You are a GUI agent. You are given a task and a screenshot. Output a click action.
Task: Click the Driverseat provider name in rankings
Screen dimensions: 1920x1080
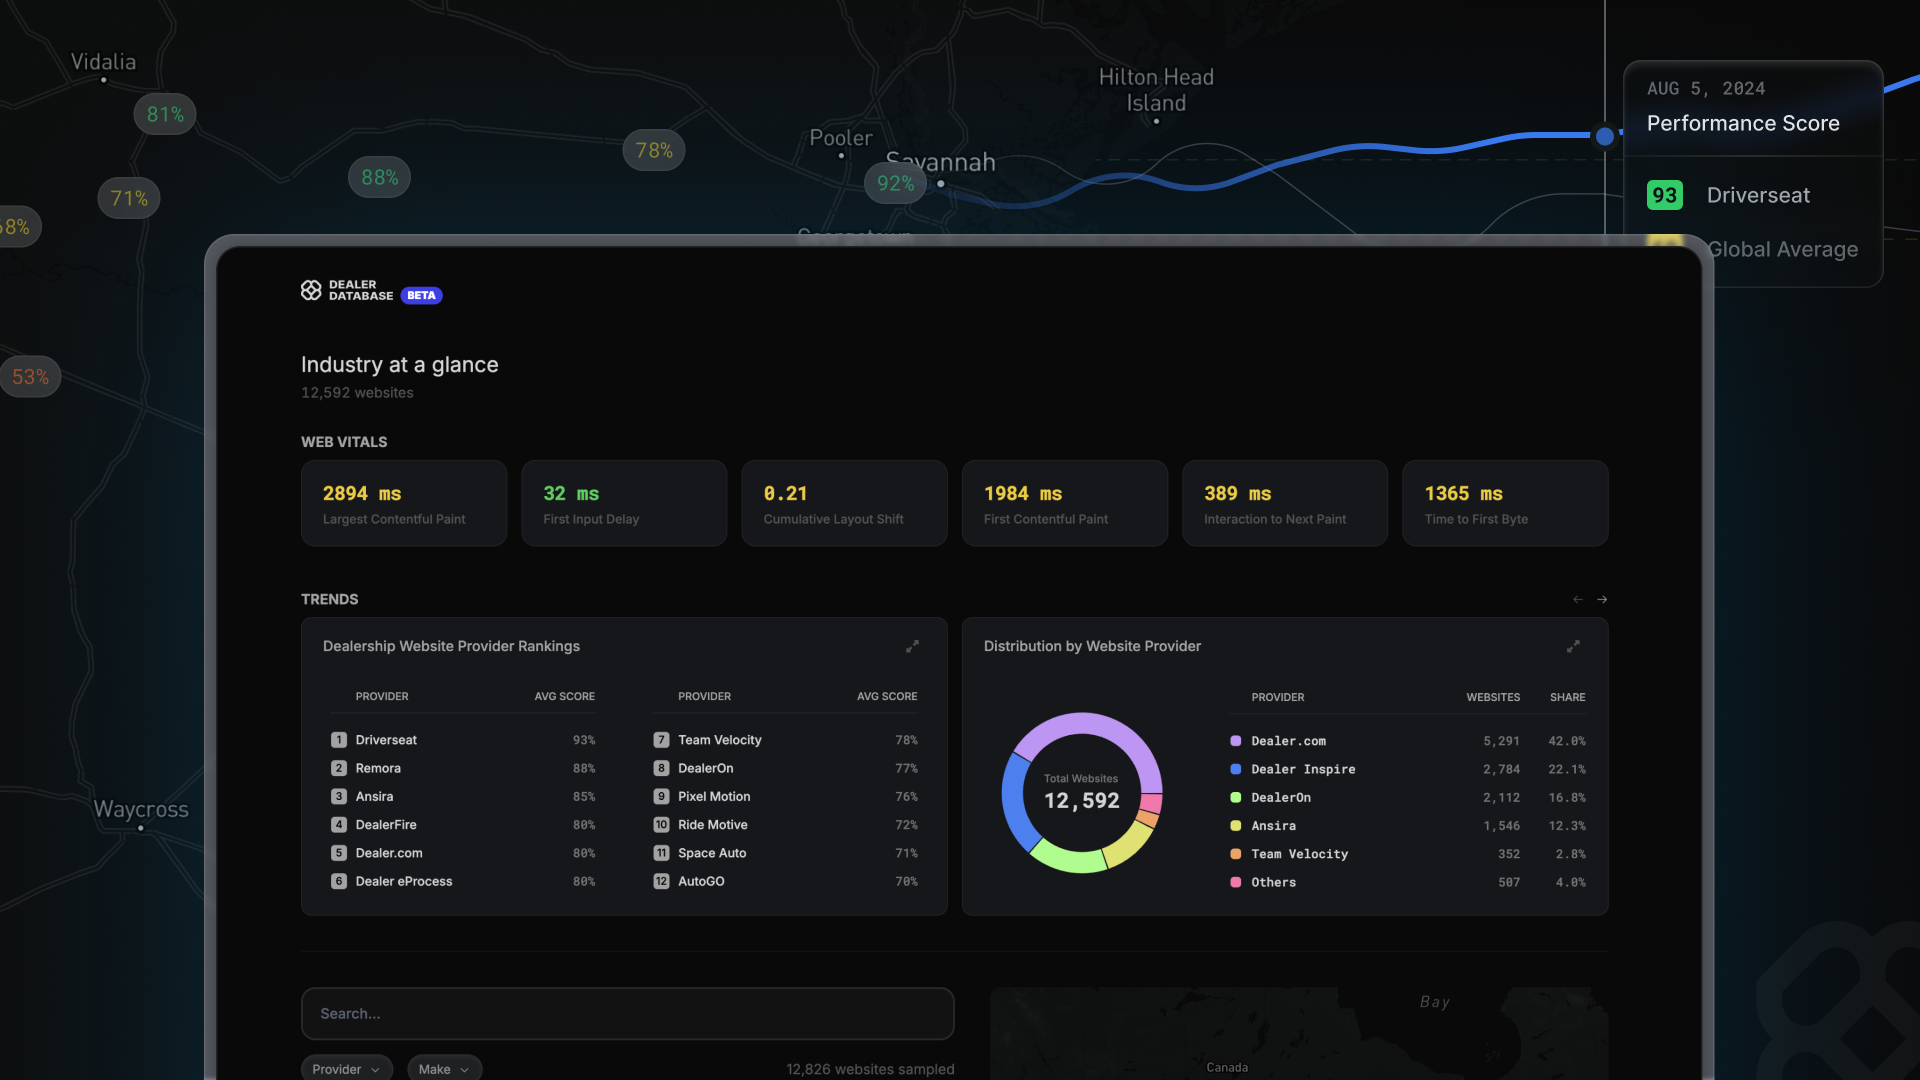386,740
